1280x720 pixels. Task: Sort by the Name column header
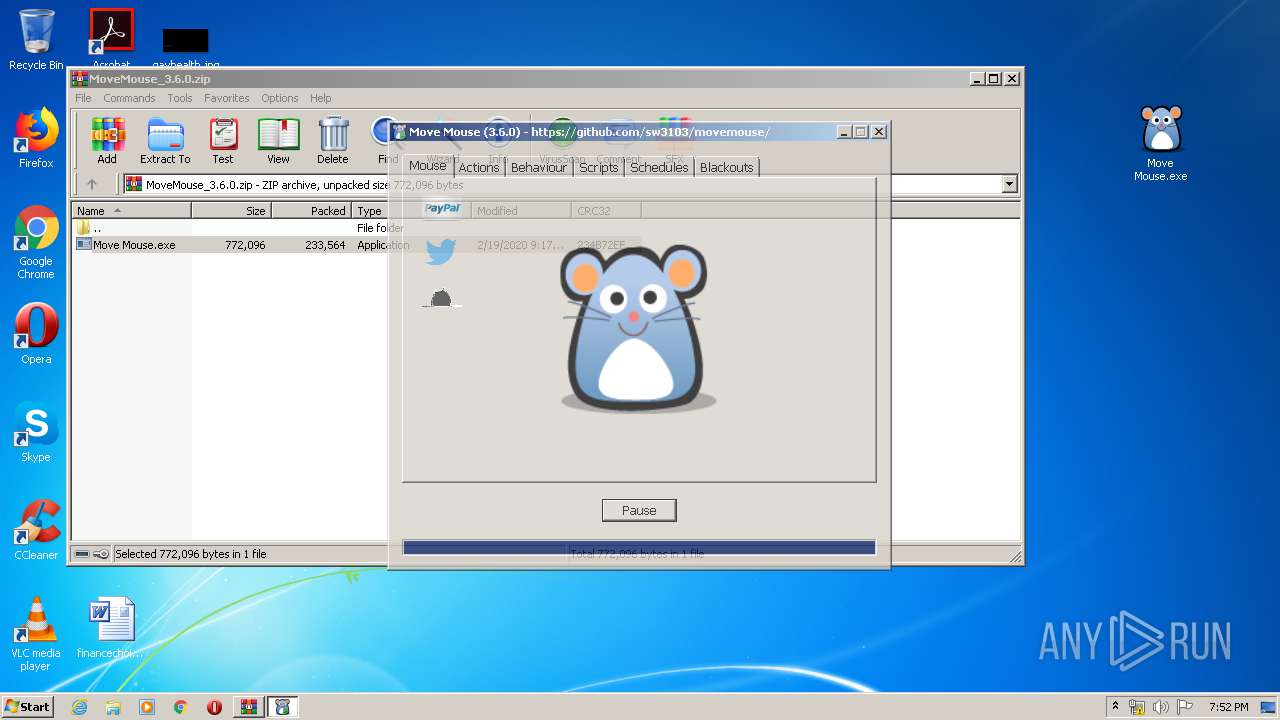coord(131,211)
